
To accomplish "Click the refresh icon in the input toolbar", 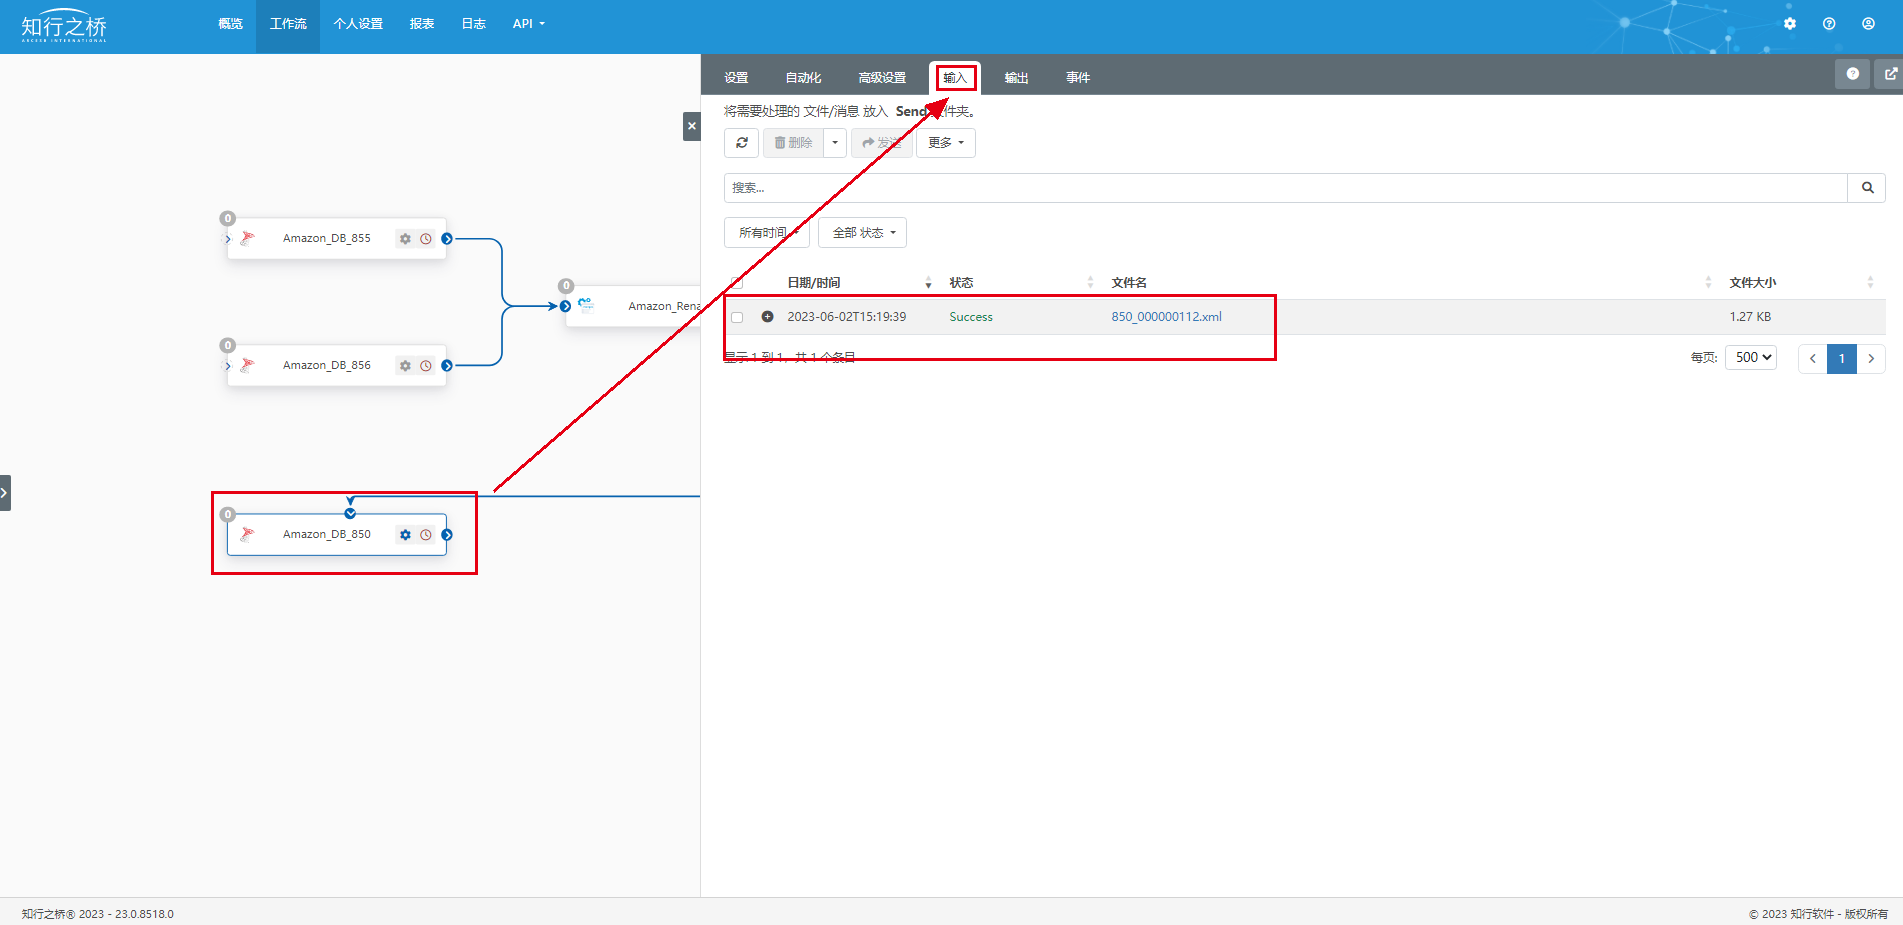I will (x=741, y=143).
